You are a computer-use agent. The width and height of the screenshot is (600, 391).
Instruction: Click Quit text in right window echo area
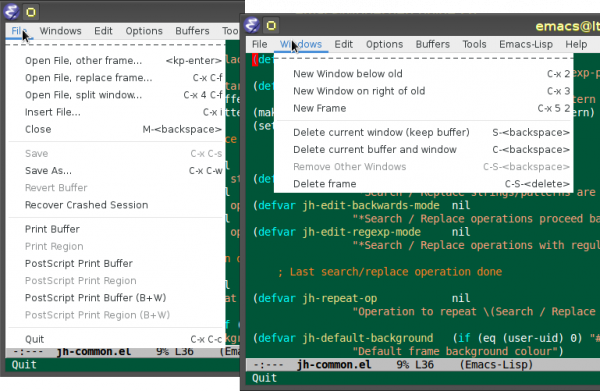pyautogui.click(x=264, y=378)
